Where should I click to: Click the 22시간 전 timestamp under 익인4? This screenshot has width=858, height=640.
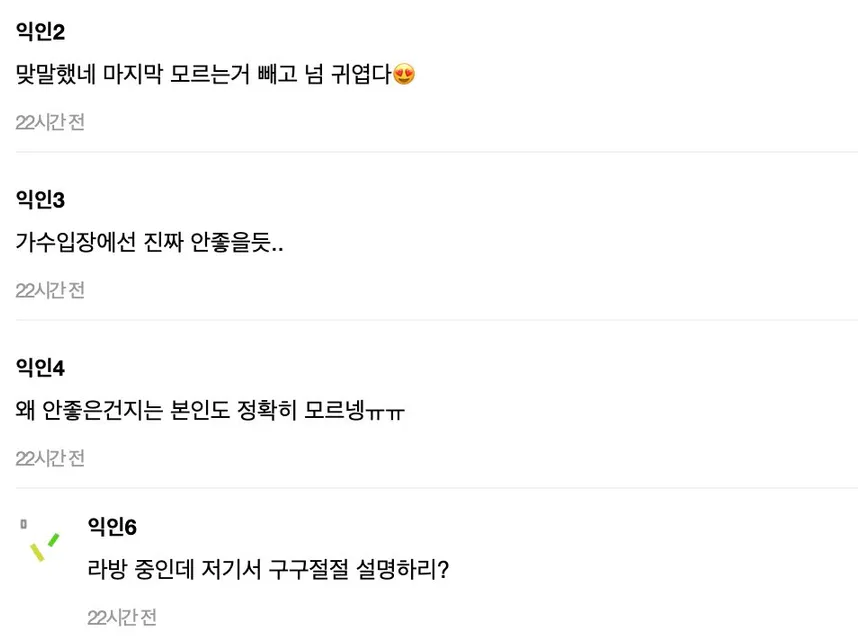[50, 458]
